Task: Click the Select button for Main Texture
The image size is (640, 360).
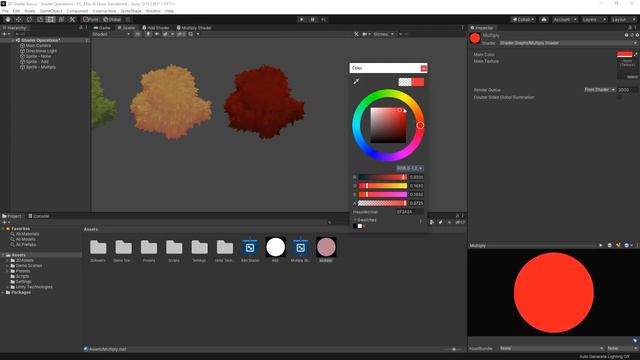Action: click(x=632, y=77)
